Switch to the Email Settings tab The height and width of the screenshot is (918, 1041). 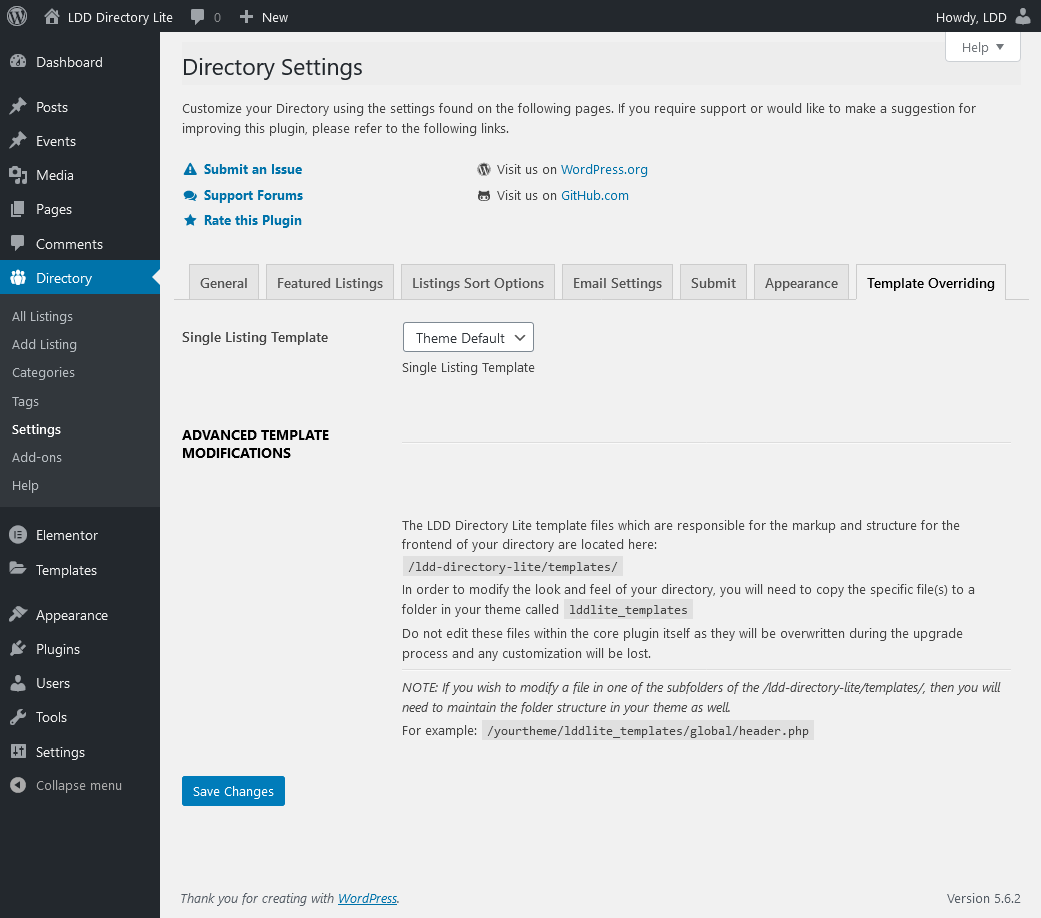617,282
